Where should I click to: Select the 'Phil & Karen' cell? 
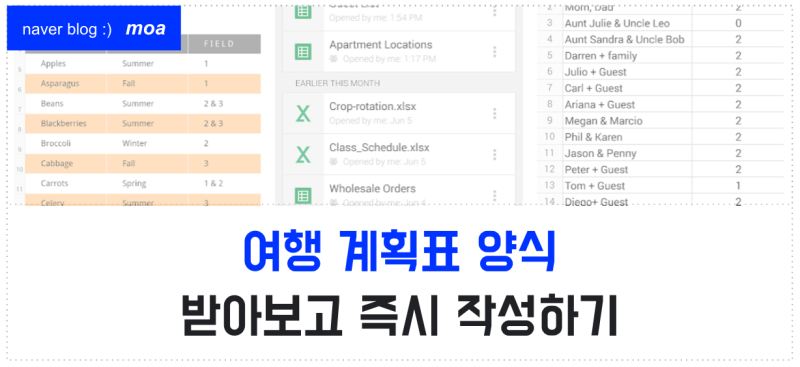[x=627, y=137]
